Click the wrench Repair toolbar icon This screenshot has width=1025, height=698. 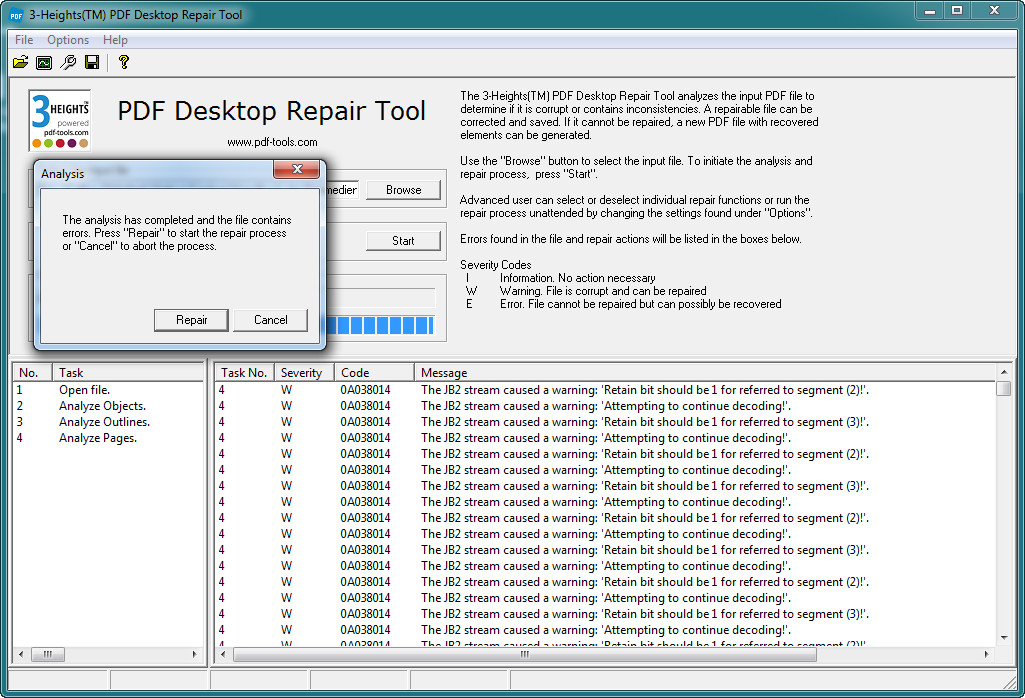click(x=68, y=63)
